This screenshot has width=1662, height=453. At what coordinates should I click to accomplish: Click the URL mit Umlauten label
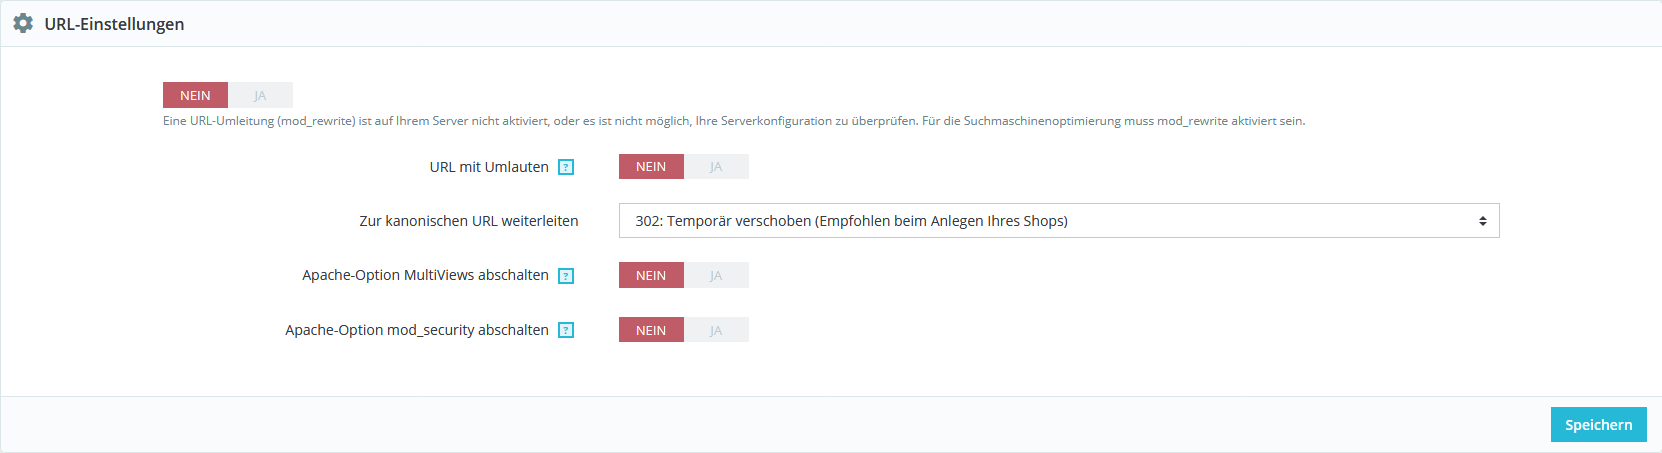pyautogui.click(x=489, y=167)
